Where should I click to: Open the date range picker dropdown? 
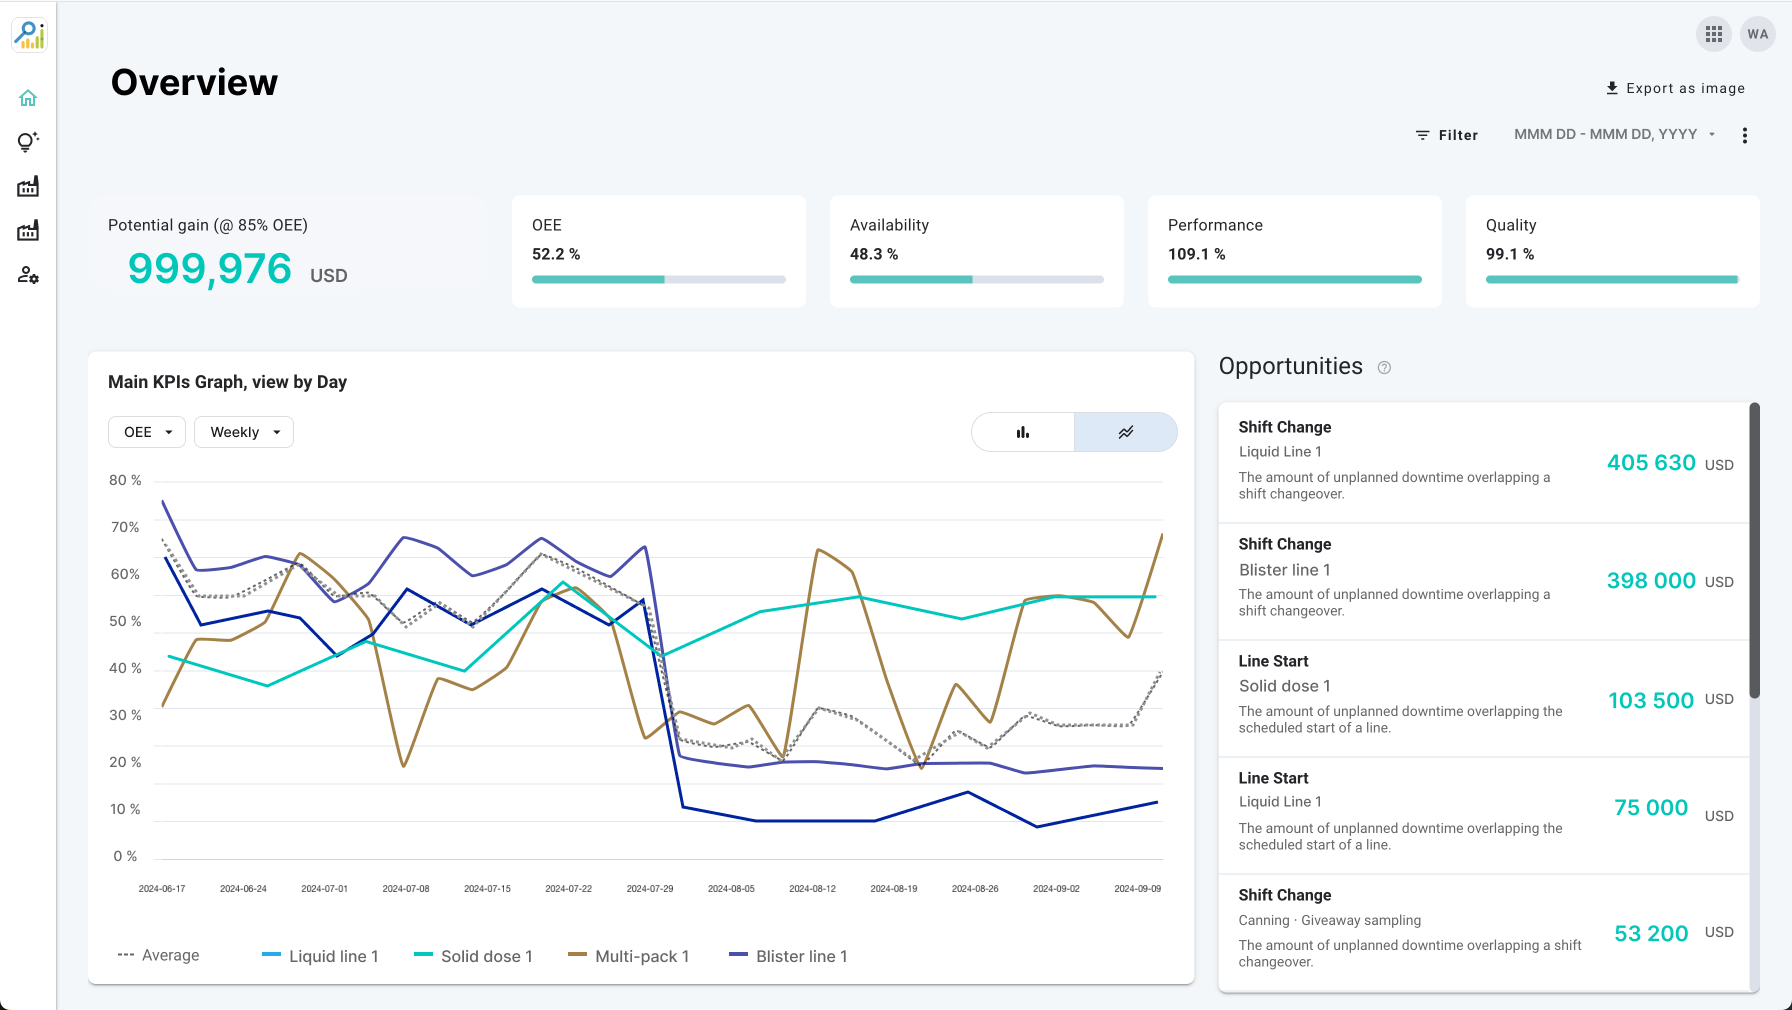click(1615, 134)
